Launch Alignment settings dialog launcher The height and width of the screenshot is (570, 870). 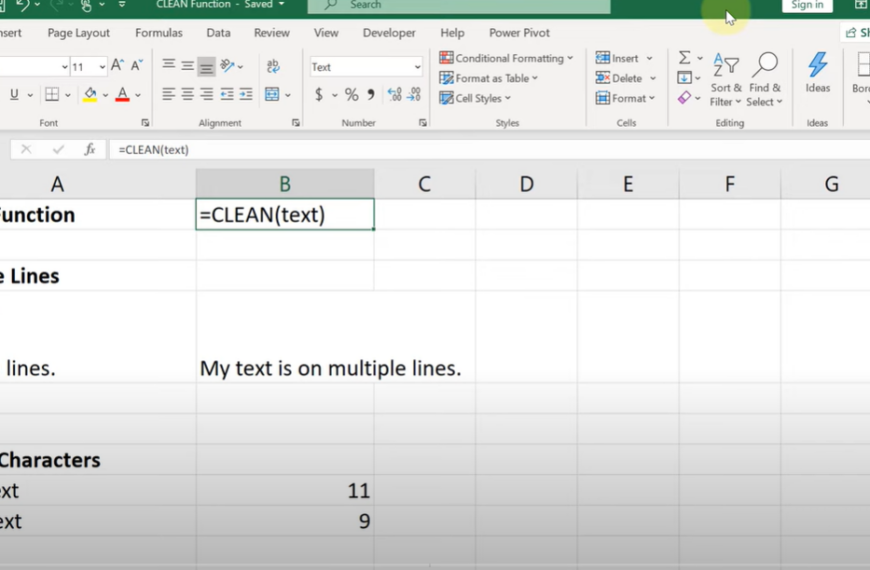[x=296, y=123]
